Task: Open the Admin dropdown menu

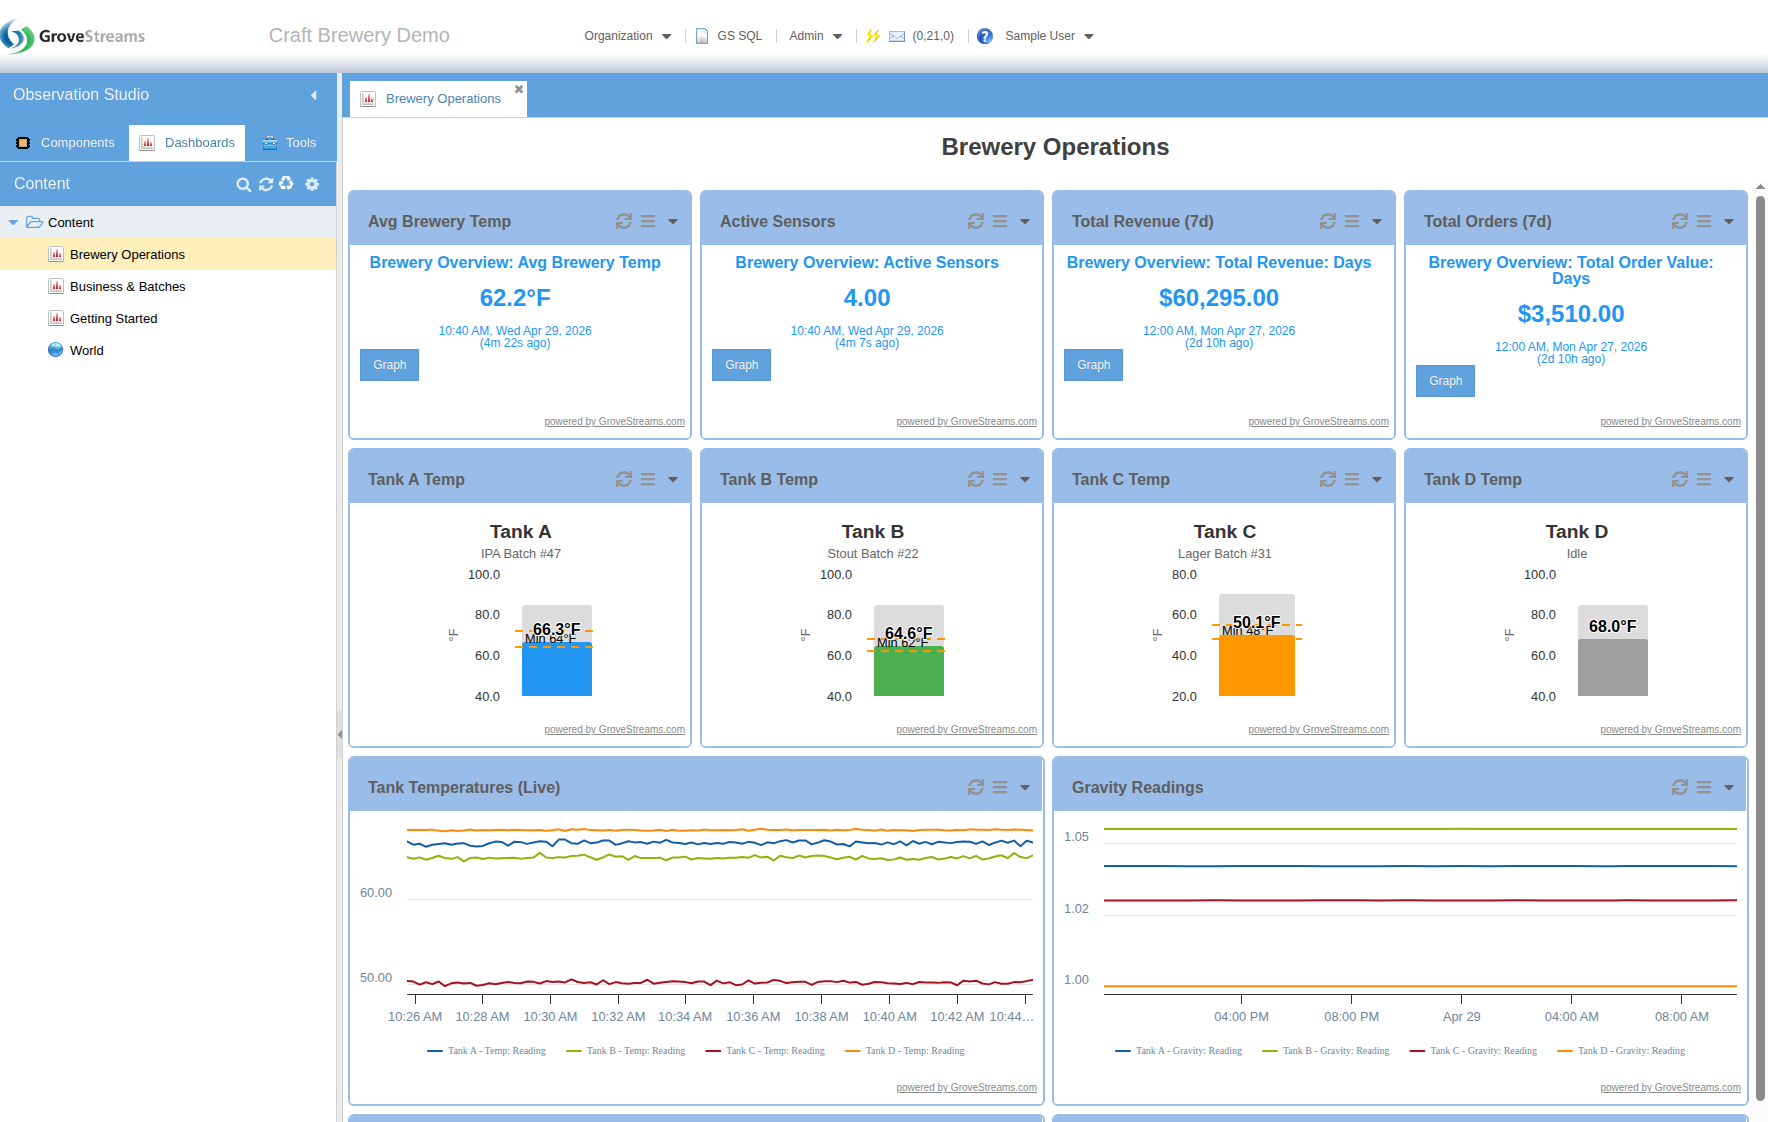Action: [x=816, y=36]
